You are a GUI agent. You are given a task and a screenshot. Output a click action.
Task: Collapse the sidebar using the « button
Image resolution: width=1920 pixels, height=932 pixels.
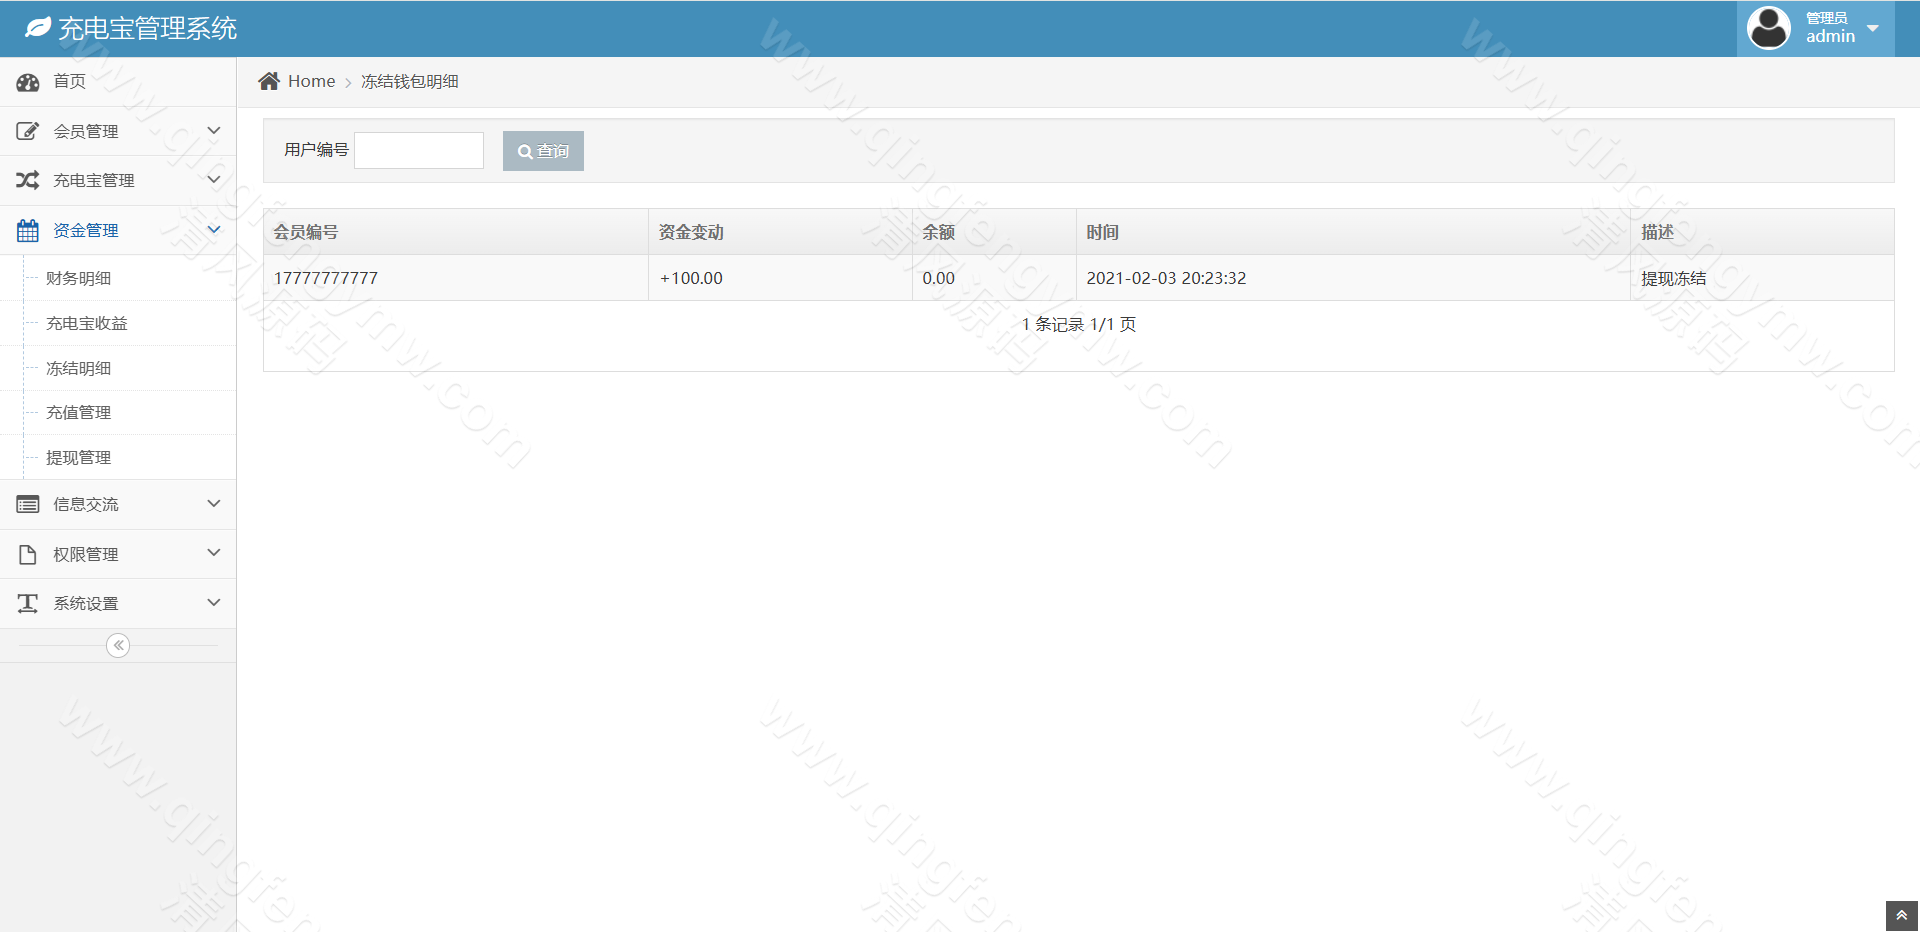117,645
